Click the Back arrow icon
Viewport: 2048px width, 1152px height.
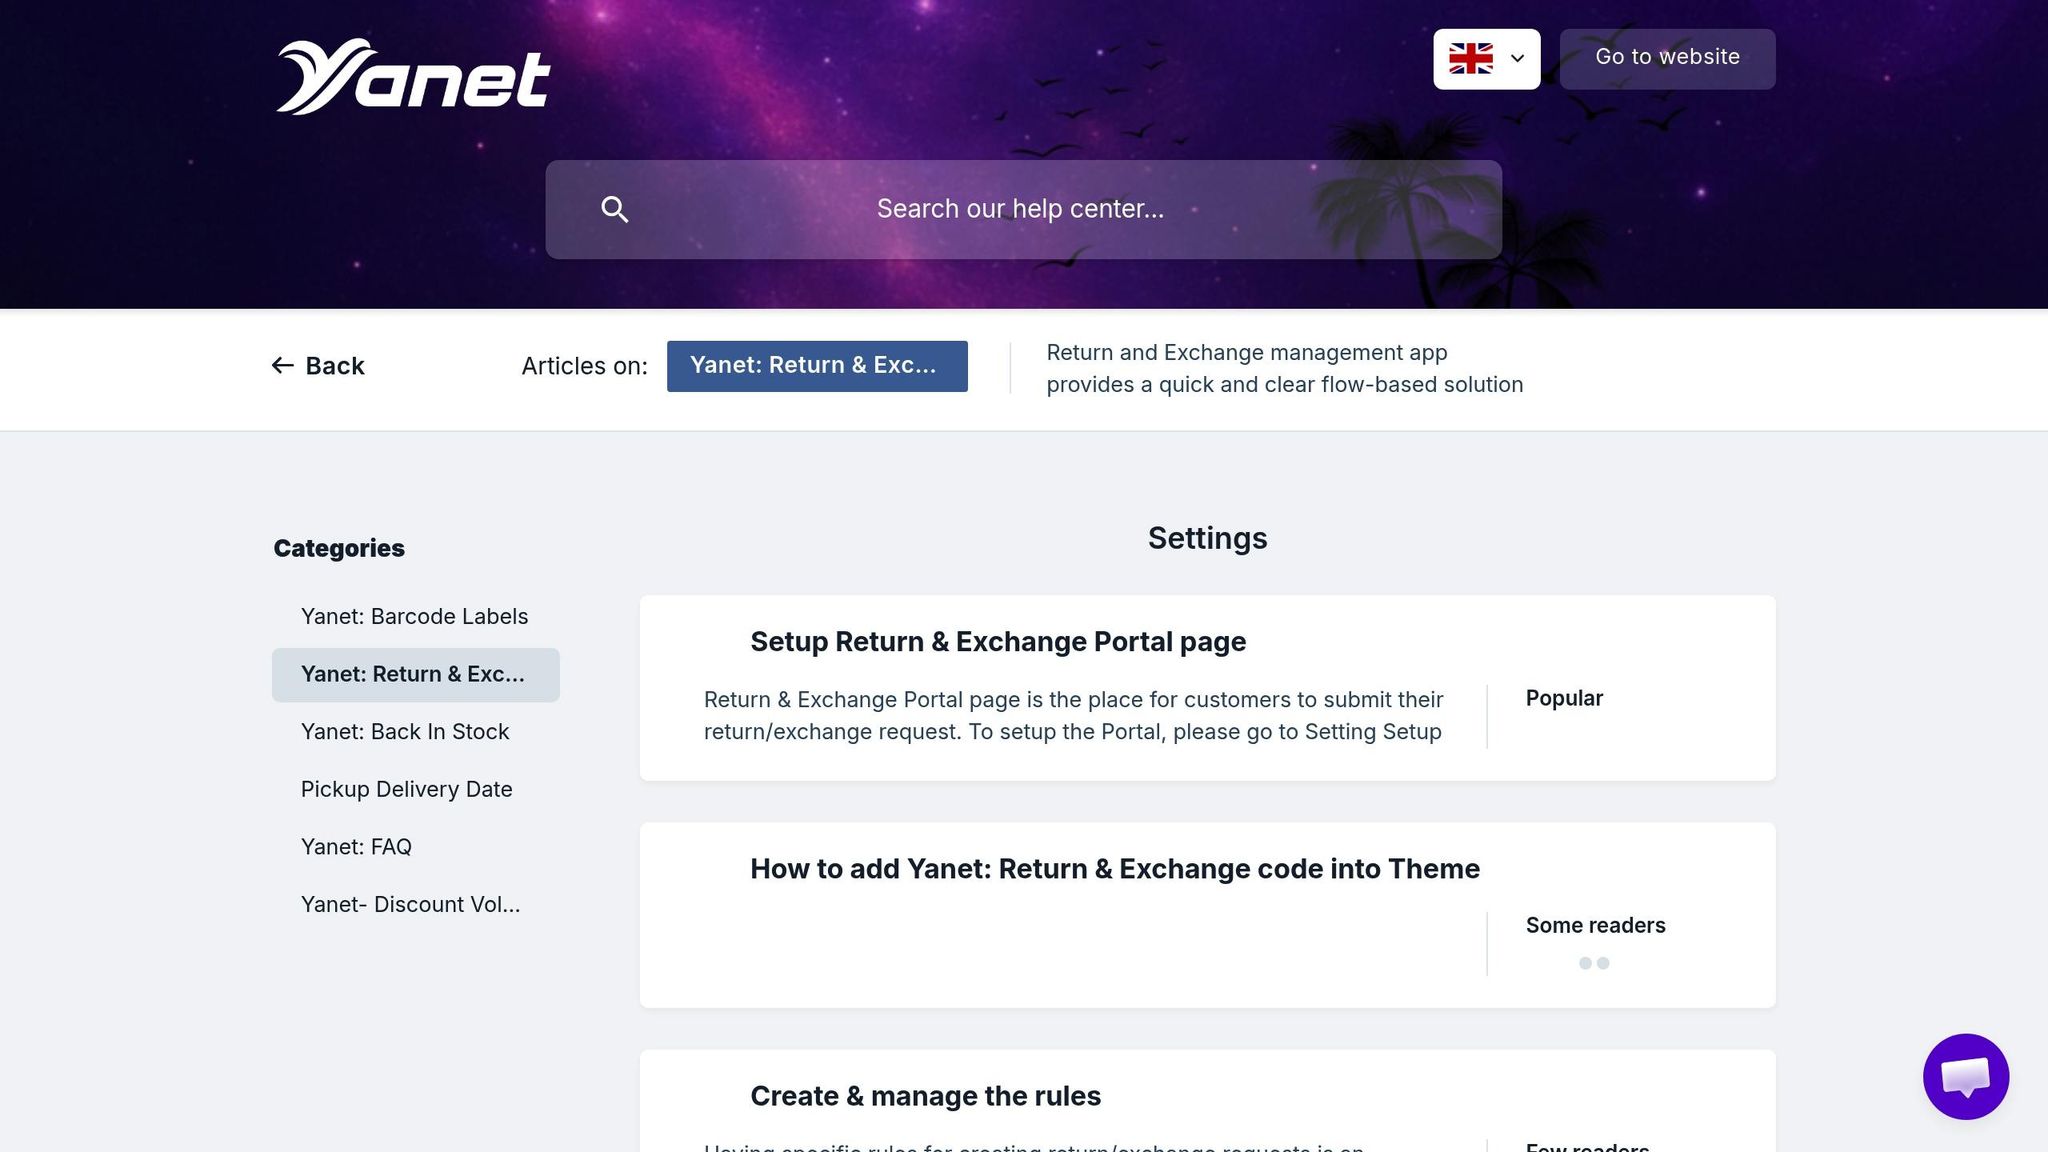point(282,366)
